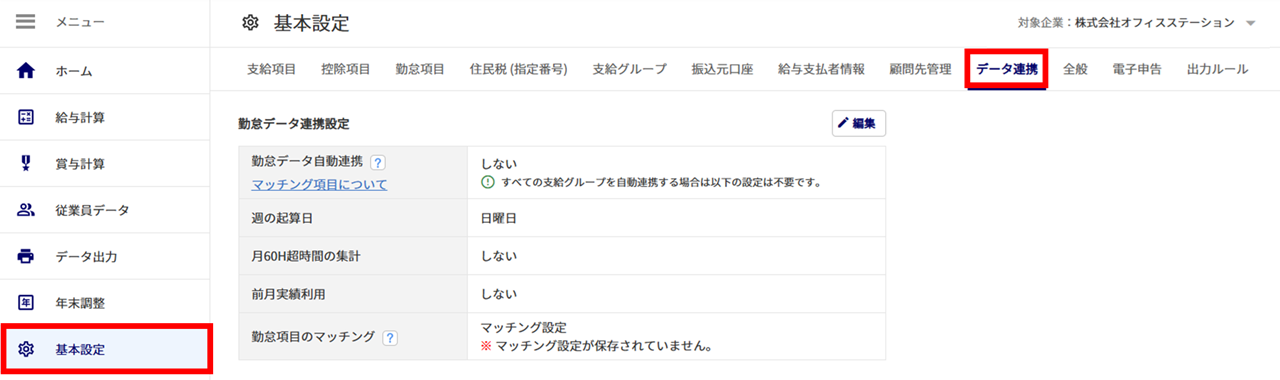This screenshot has height=380, width=1280.
Task: Click the hamburger menu icon
Action: pyautogui.click(x=26, y=22)
